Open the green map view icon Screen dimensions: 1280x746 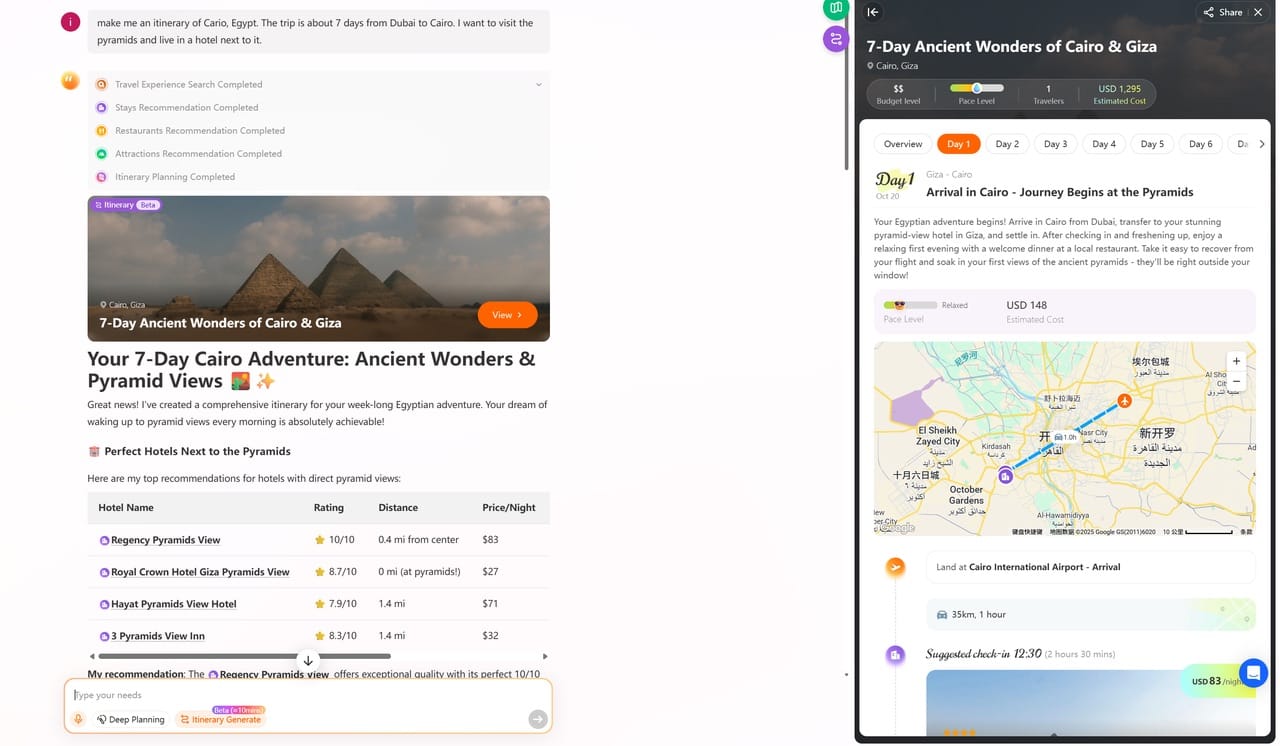835,9
